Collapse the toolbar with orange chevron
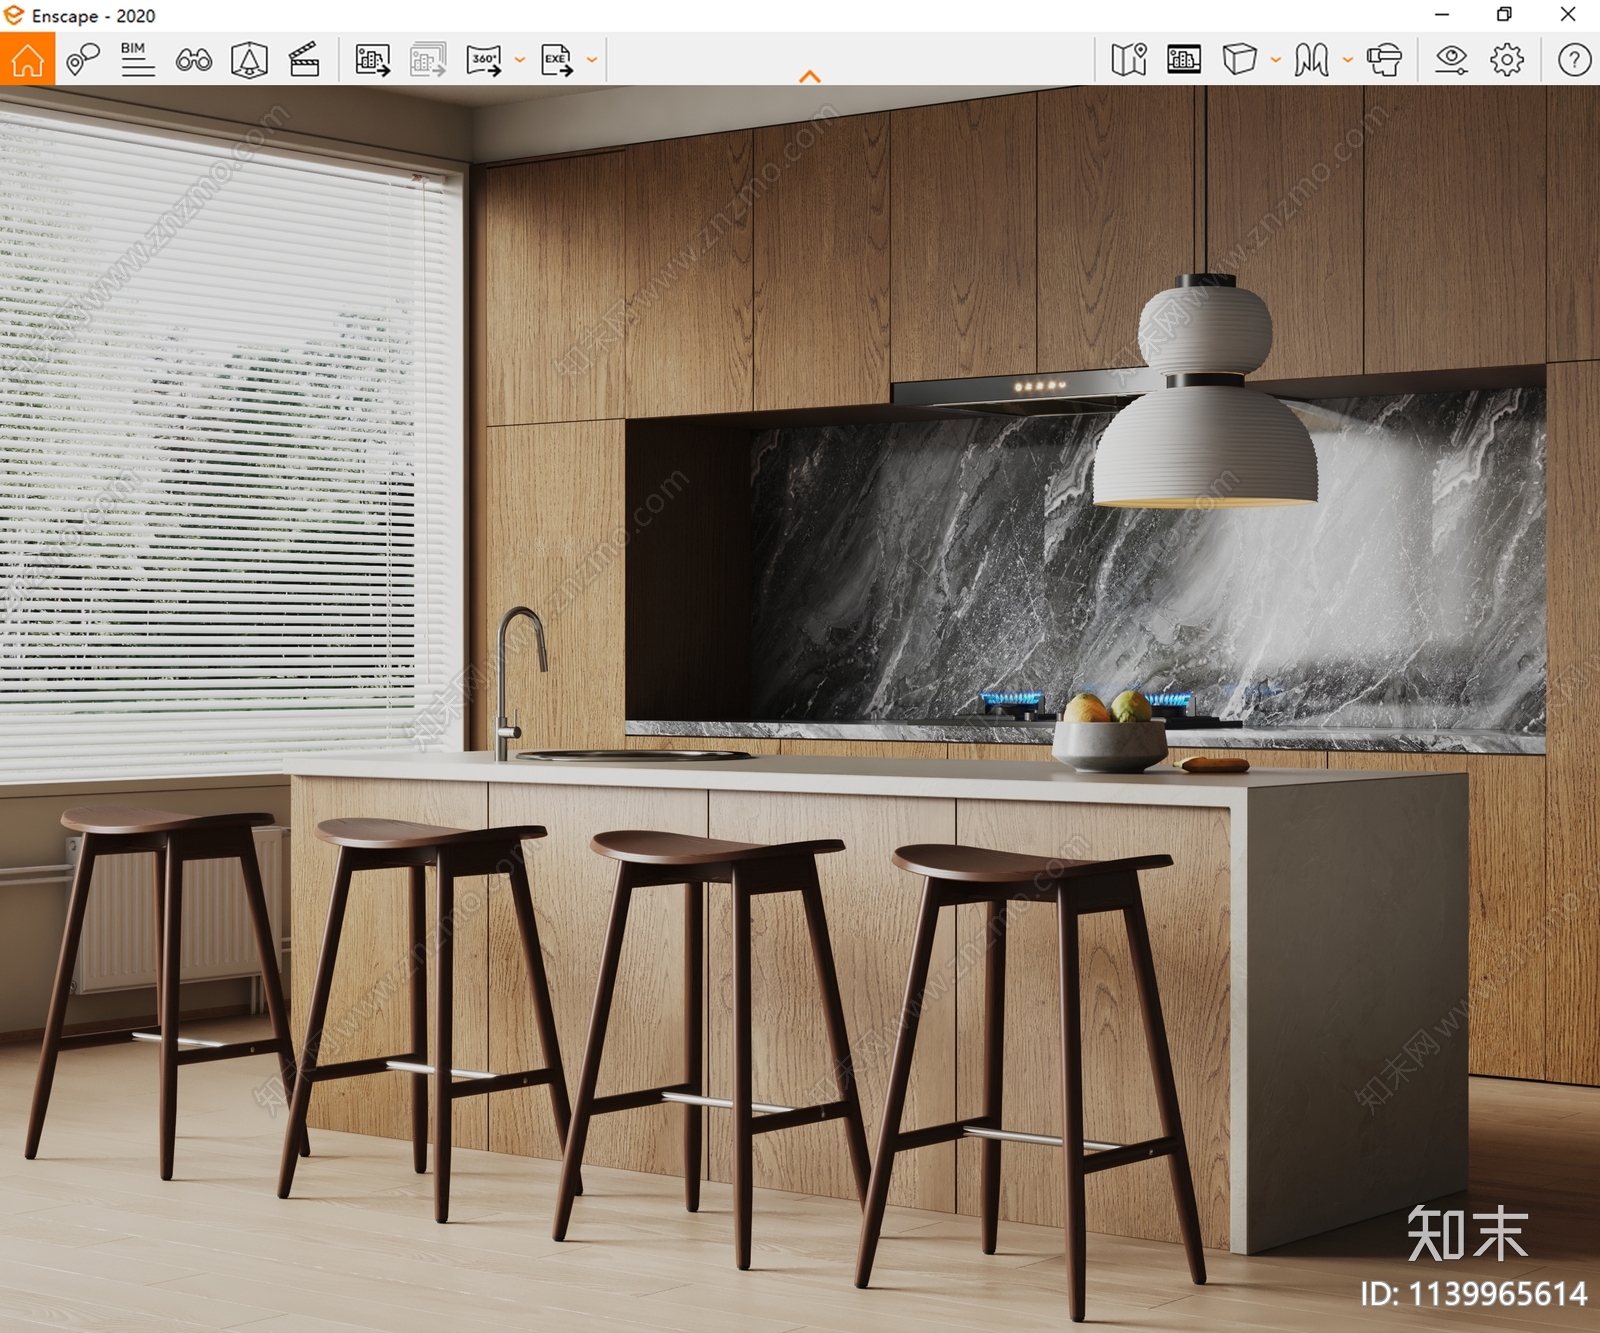 point(810,77)
